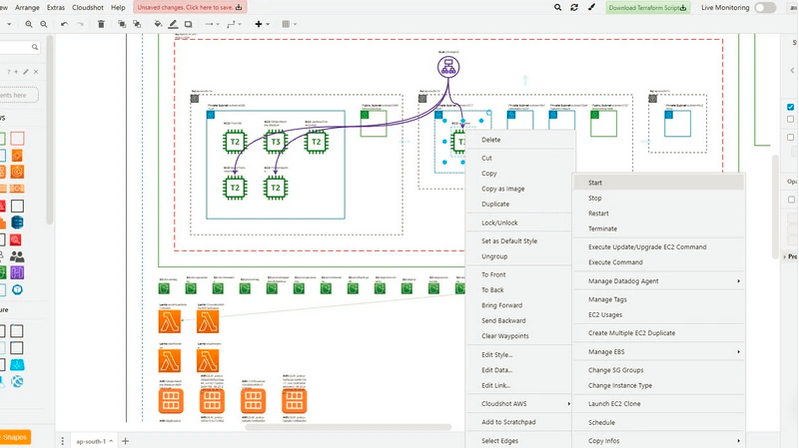Click the refresh sync icon in header
Viewport: 799px width, 448px height.
574,7
